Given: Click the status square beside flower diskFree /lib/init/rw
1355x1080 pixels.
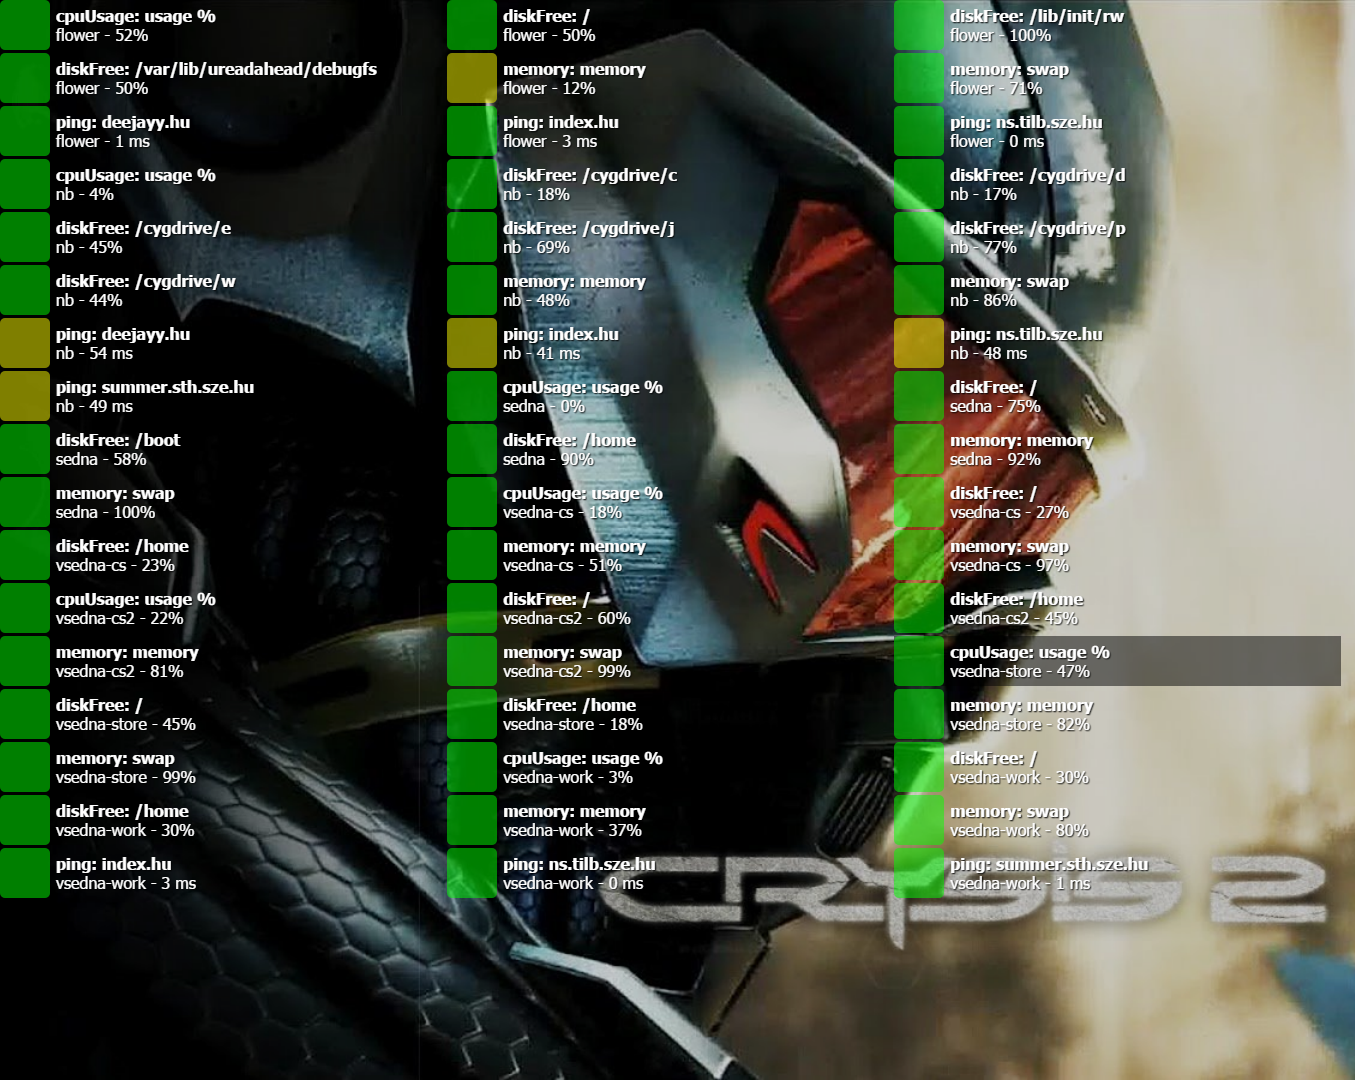Looking at the screenshot, I should [919, 25].
